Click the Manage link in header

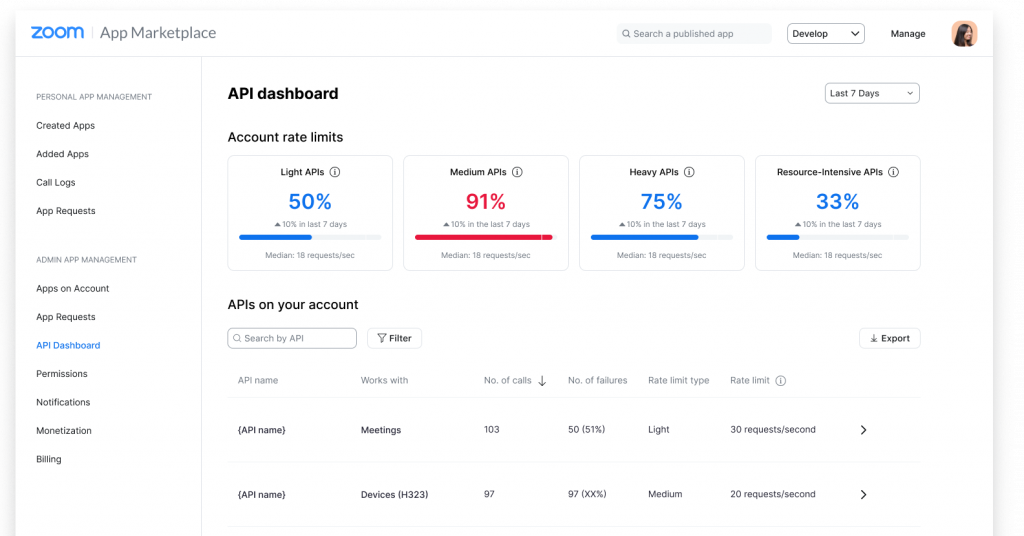coord(908,34)
